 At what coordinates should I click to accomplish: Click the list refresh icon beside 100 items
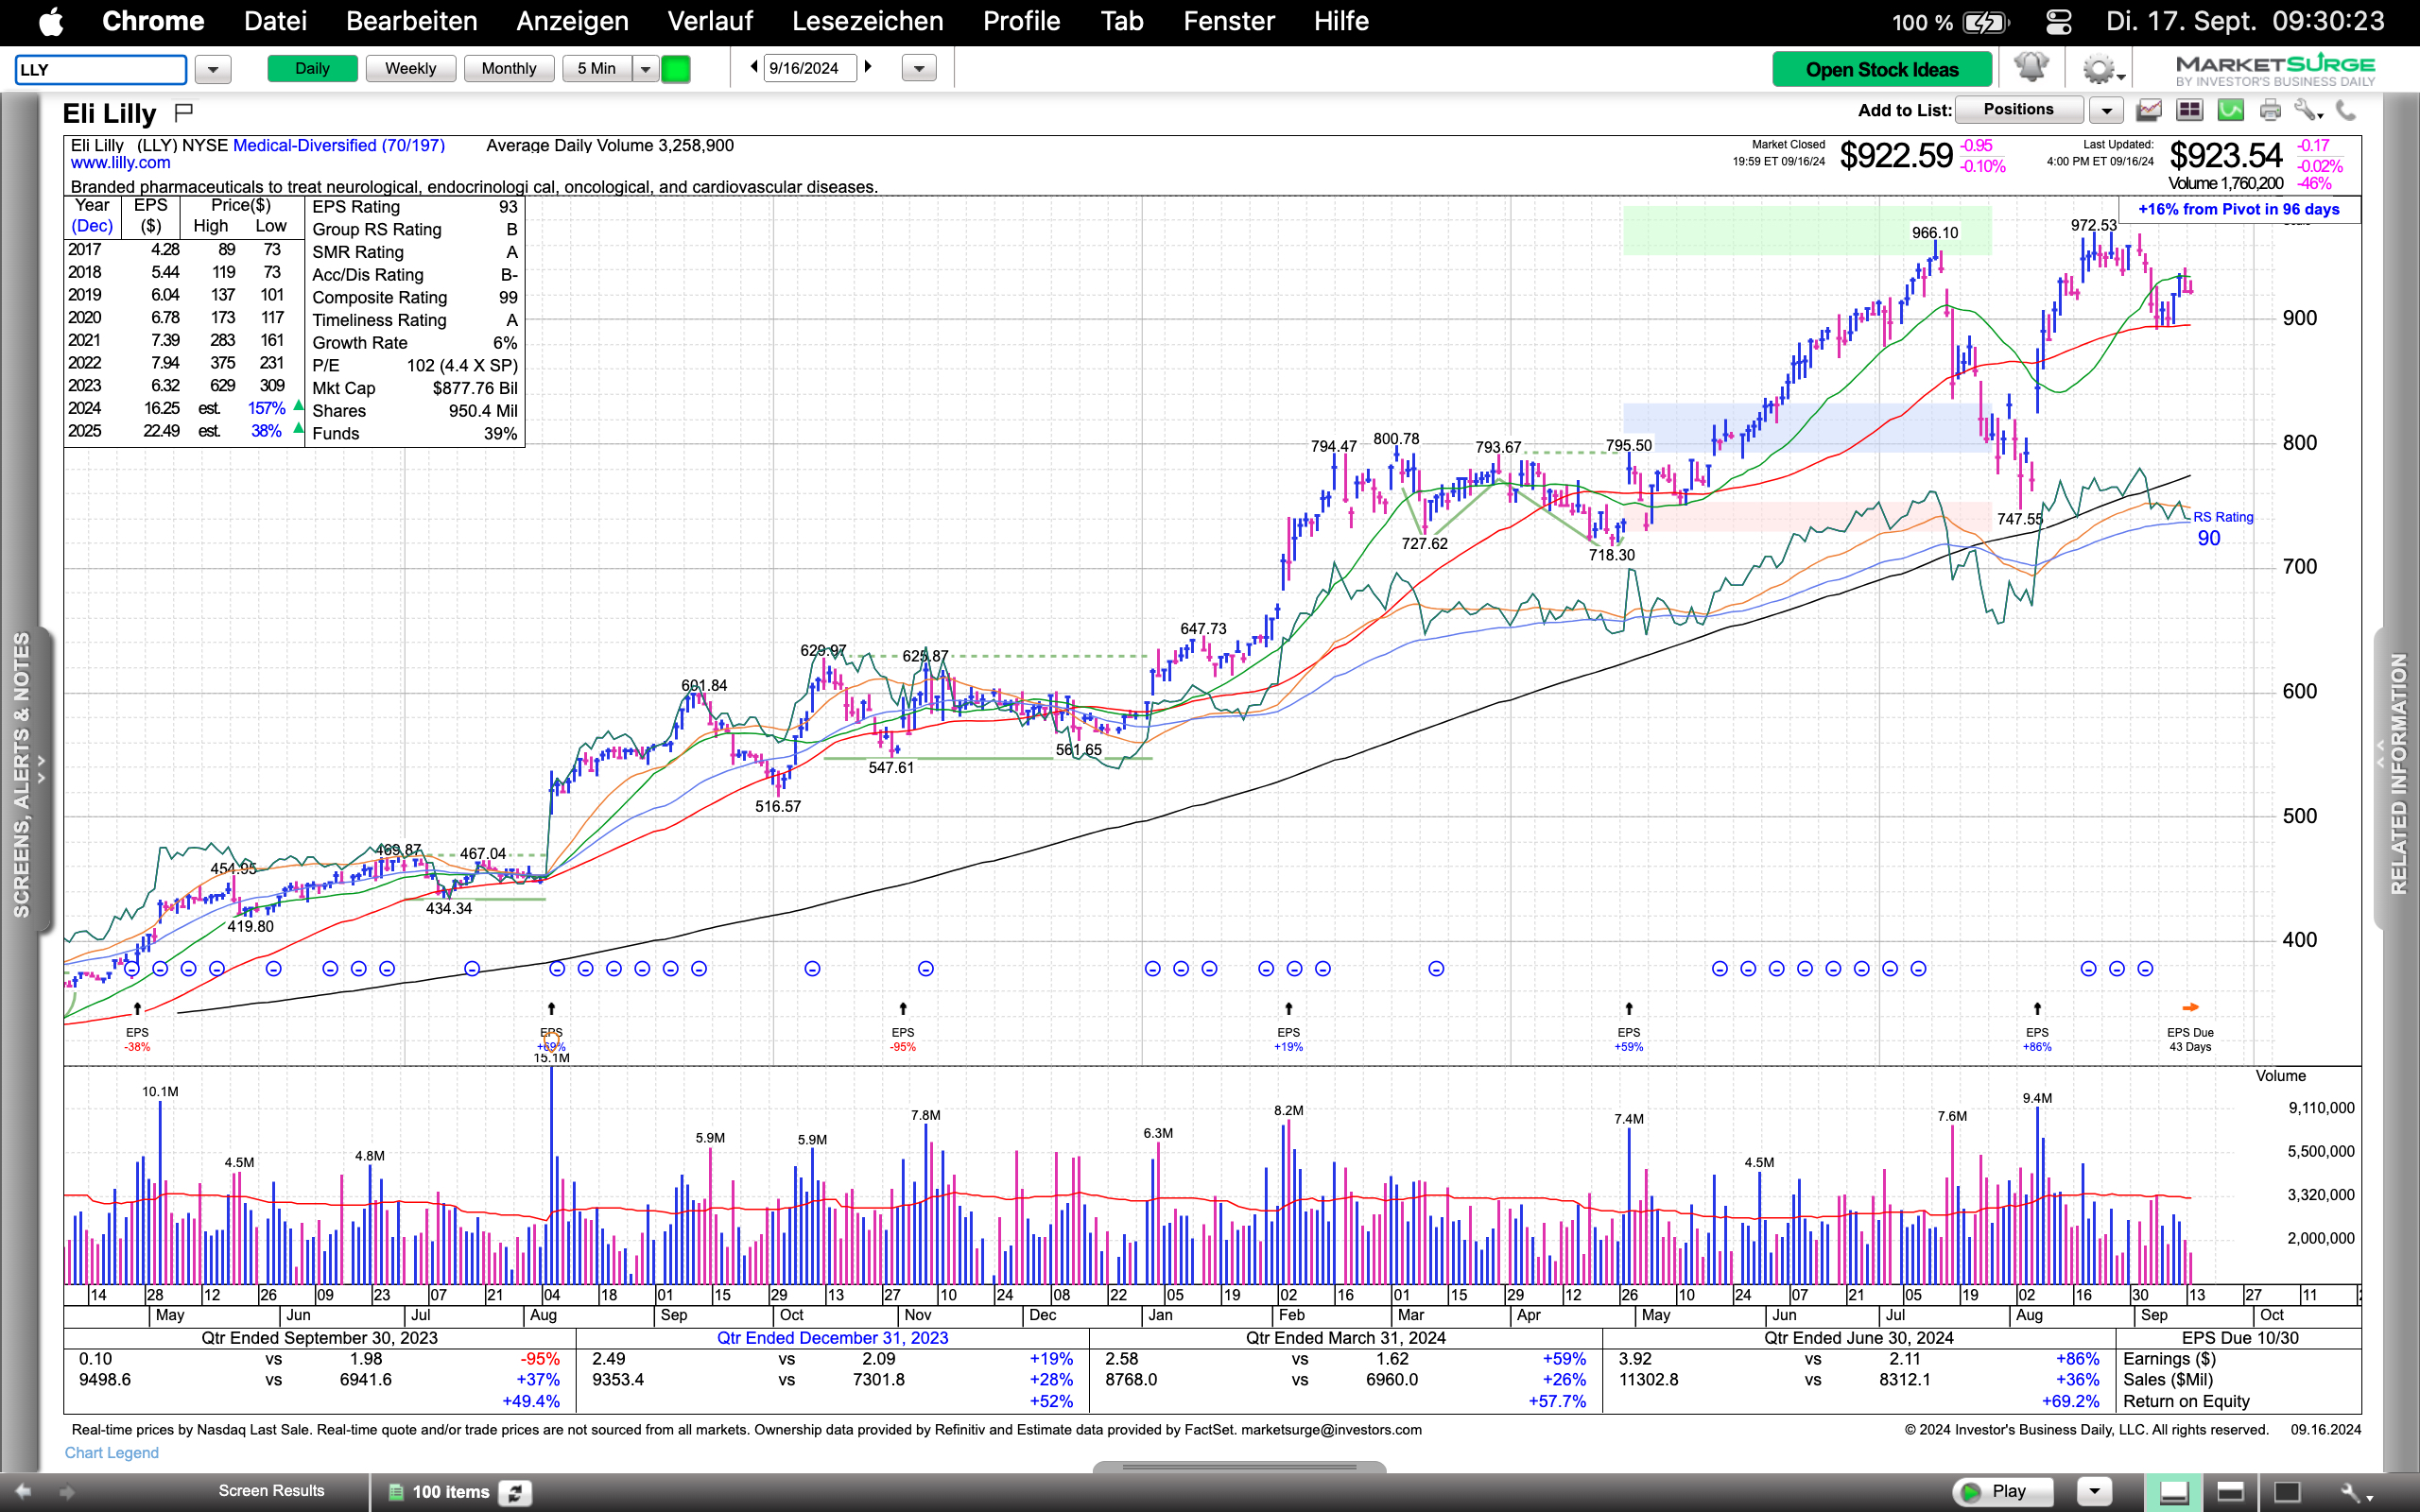pyautogui.click(x=516, y=1492)
